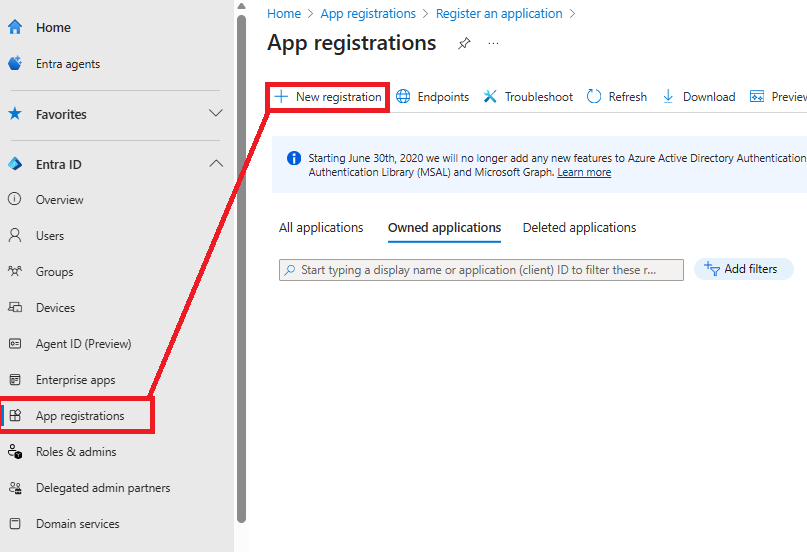807x552 pixels.
Task: Click the Endpoints globe icon
Action: point(403,97)
